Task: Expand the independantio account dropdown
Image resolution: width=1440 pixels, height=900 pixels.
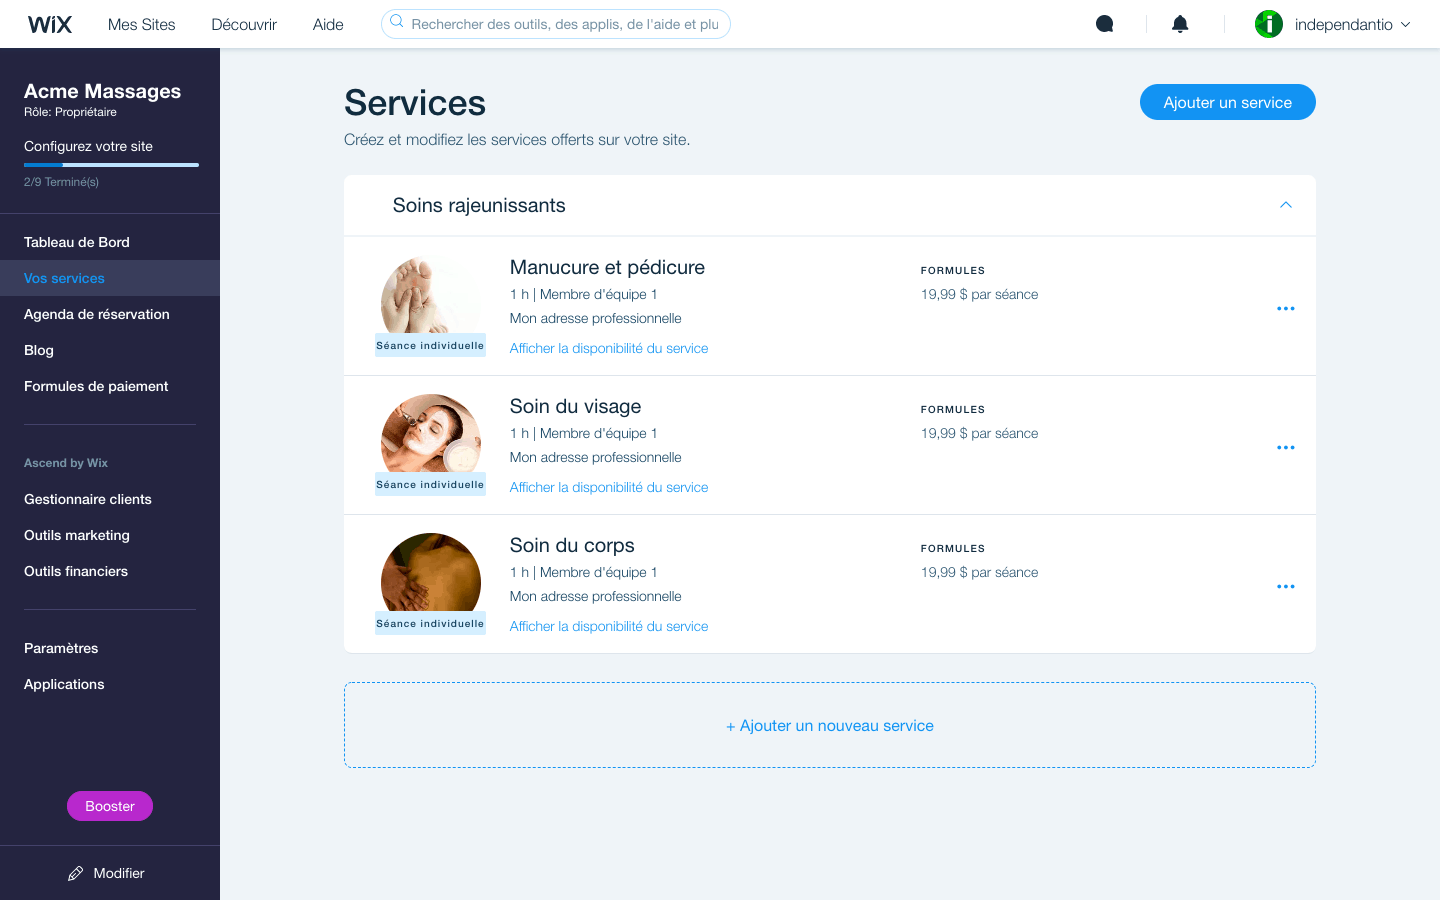Action: point(1405,24)
